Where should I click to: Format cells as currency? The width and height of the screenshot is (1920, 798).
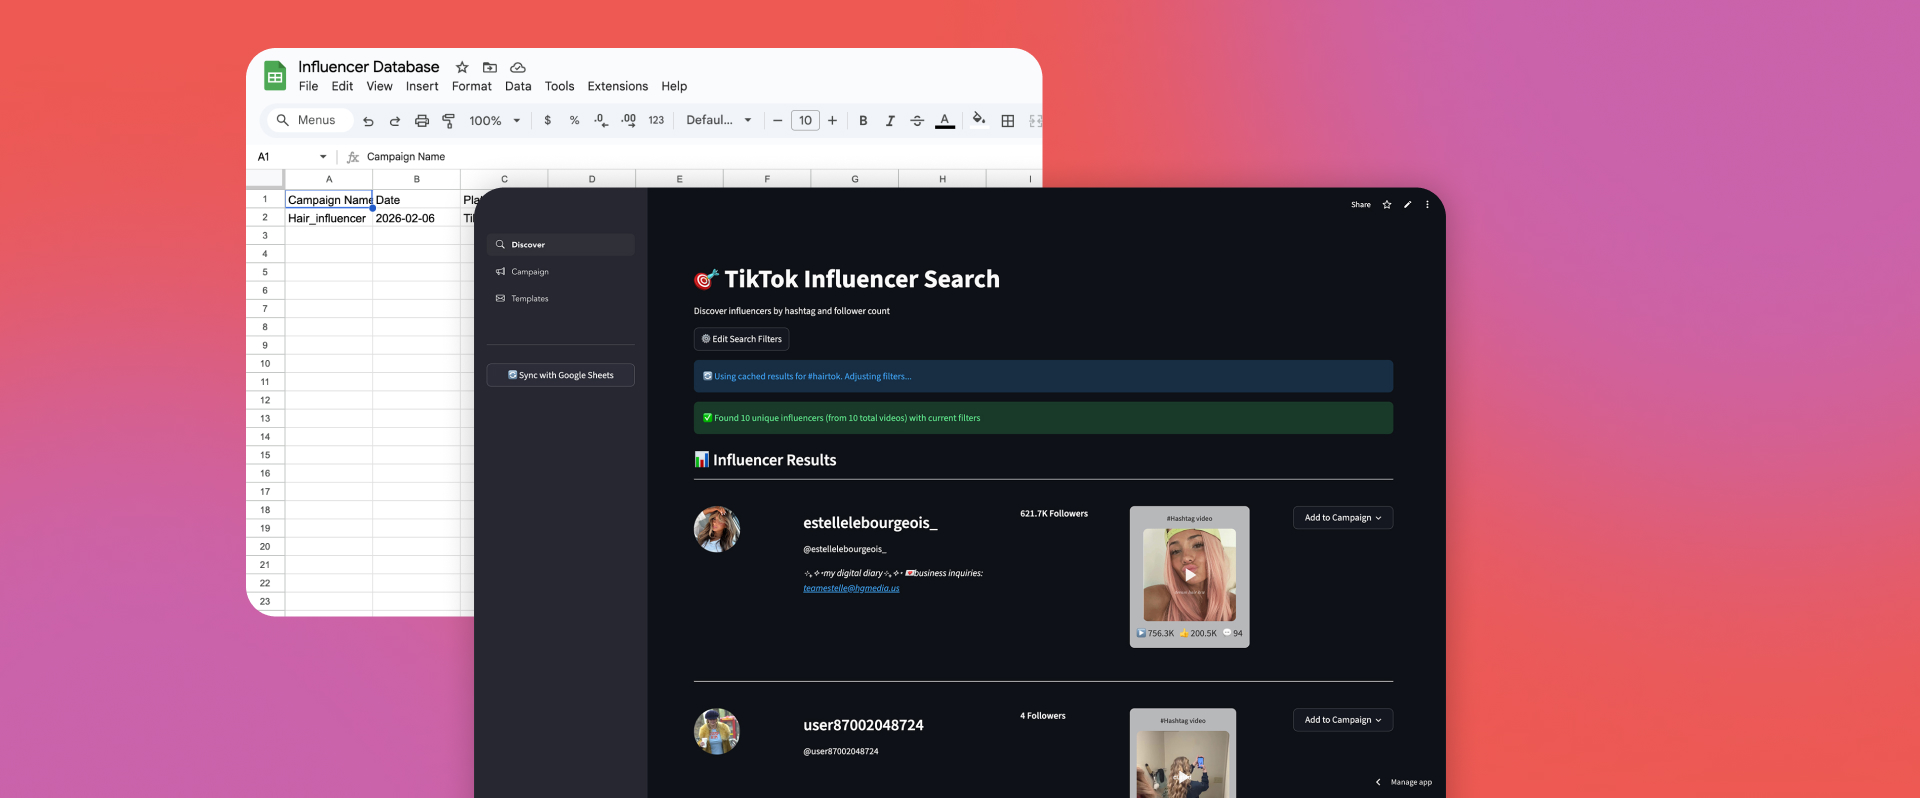(x=547, y=121)
